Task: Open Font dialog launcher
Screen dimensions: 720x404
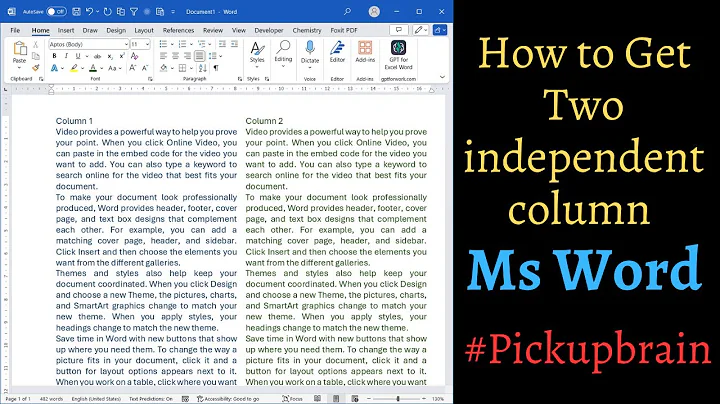Action: pos(150,79)
